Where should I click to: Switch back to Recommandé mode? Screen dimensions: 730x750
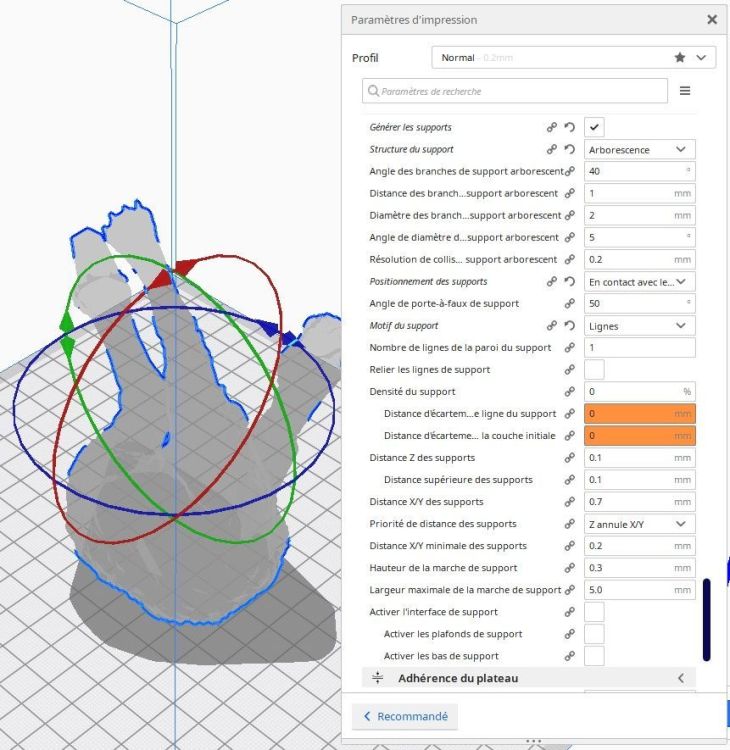coord(405,716)
